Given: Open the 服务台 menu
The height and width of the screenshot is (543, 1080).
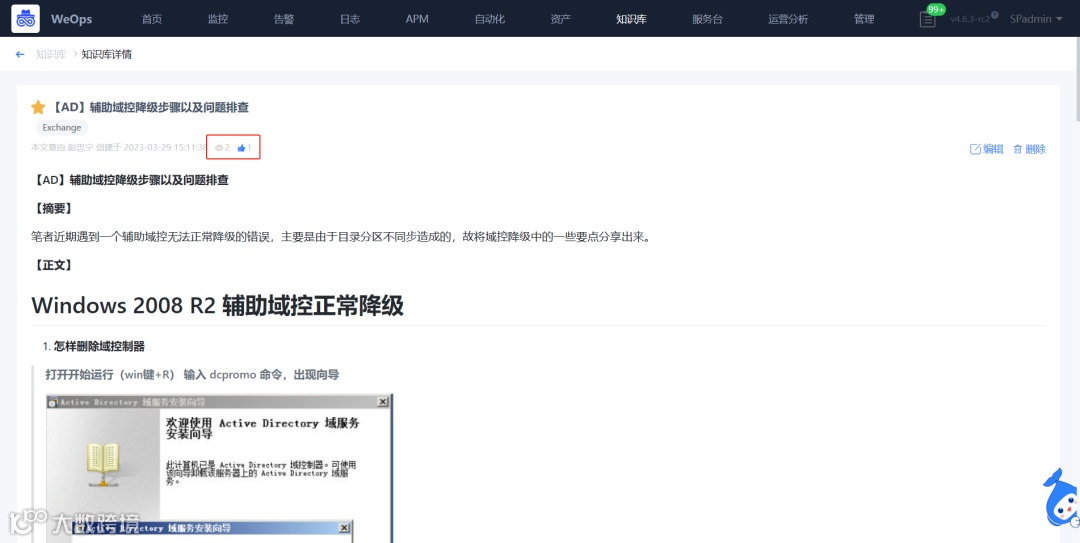Looking at the screenshot, I should pyautogui.click(x=707, y=19).
